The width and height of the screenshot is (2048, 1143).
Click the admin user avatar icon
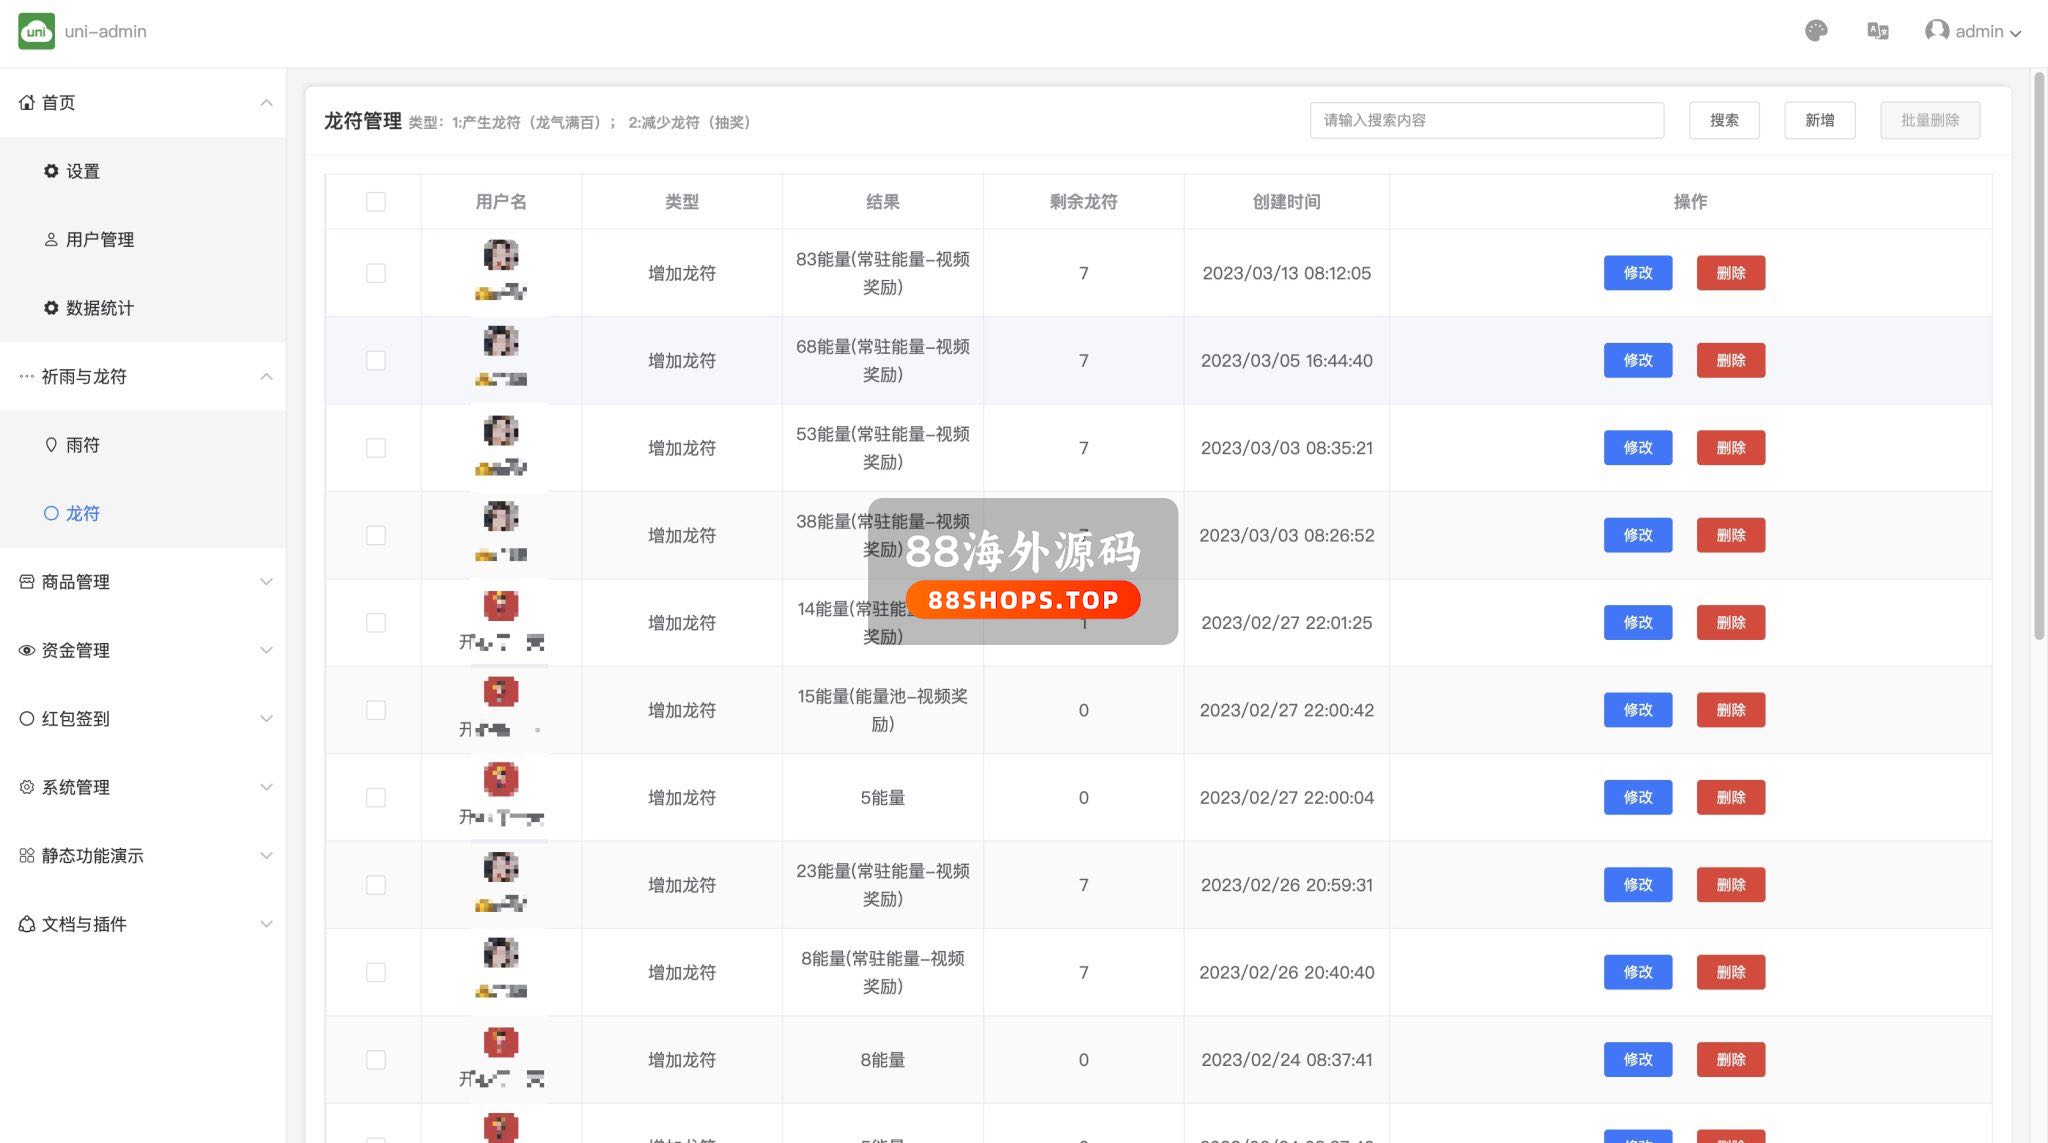pos(1936,31)
